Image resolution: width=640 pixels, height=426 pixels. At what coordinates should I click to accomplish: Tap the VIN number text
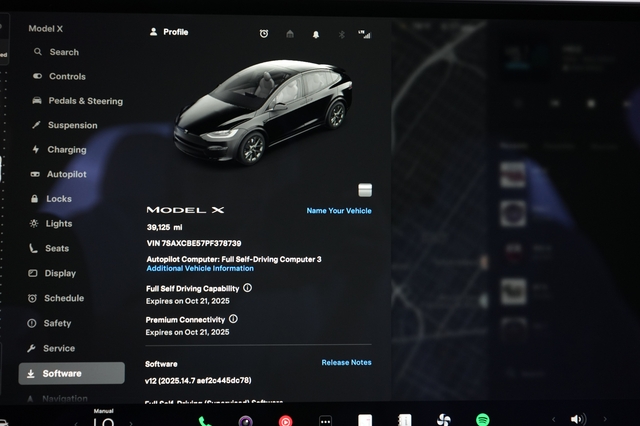[194, 243]
